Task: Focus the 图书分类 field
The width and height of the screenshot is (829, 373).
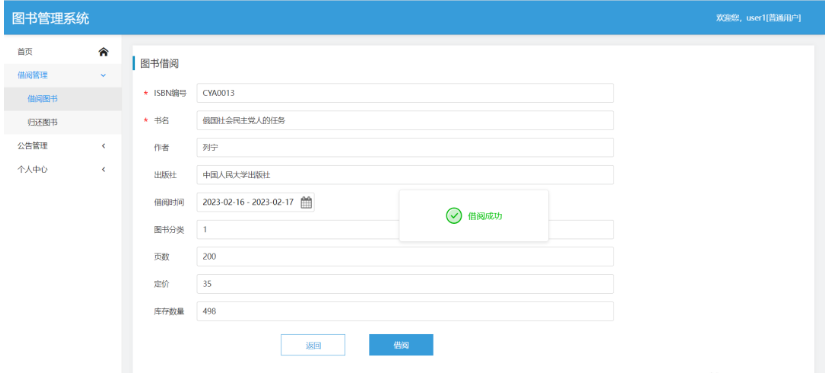Action: click(405, 229)
